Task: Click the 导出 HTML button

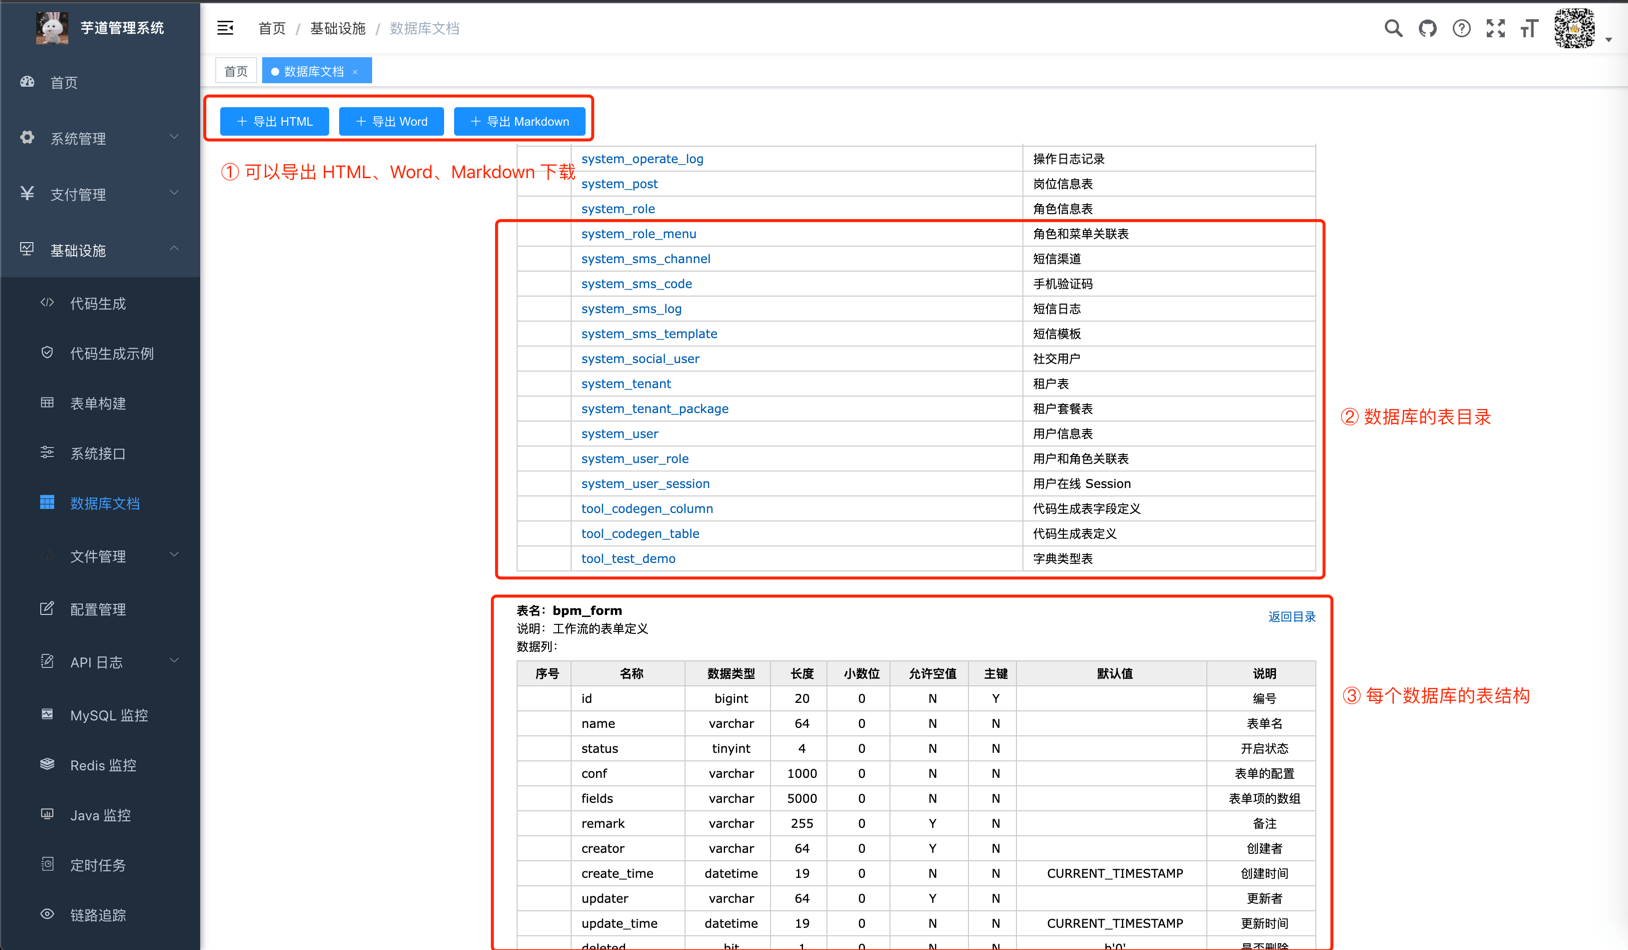Action: pos(274,121)
